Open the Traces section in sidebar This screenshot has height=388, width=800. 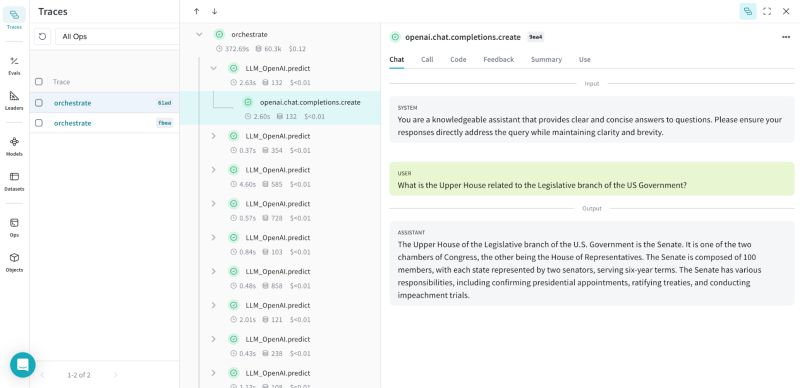(14, 18)
